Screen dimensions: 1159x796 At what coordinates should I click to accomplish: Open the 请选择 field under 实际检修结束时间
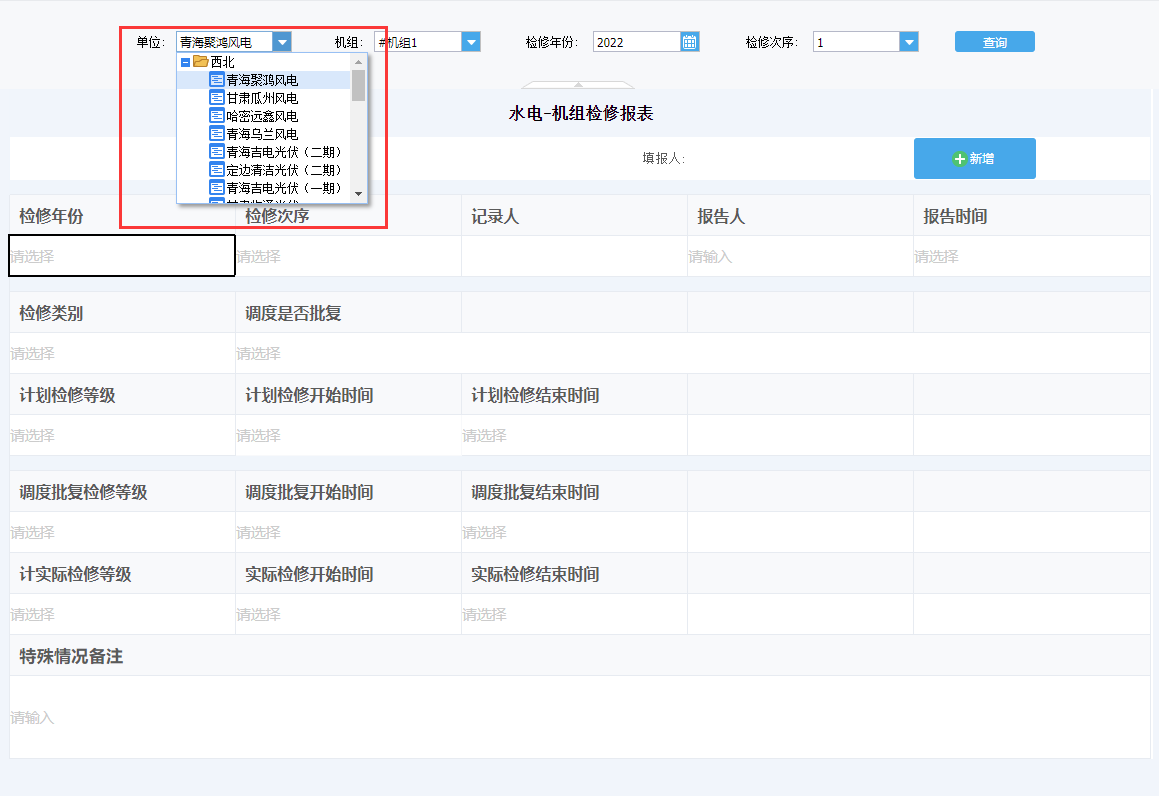pos(574,614)
